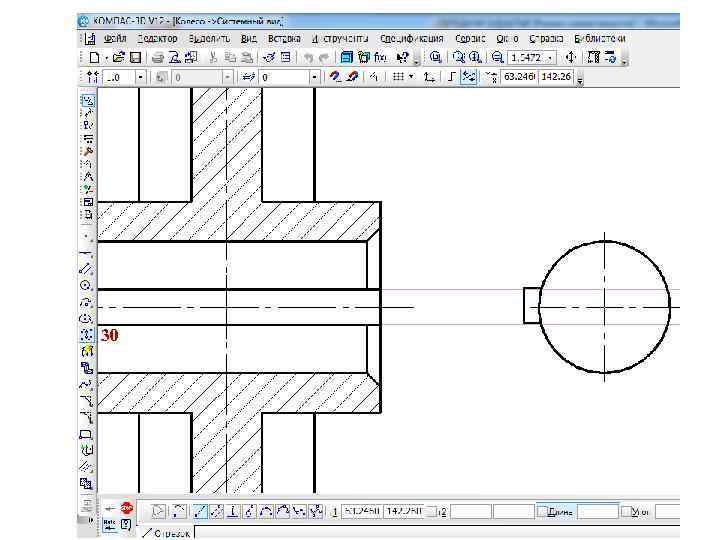Expand the grid settings dropdown arrow
This screenshot has width=720, height=540.
pos(413,77)
